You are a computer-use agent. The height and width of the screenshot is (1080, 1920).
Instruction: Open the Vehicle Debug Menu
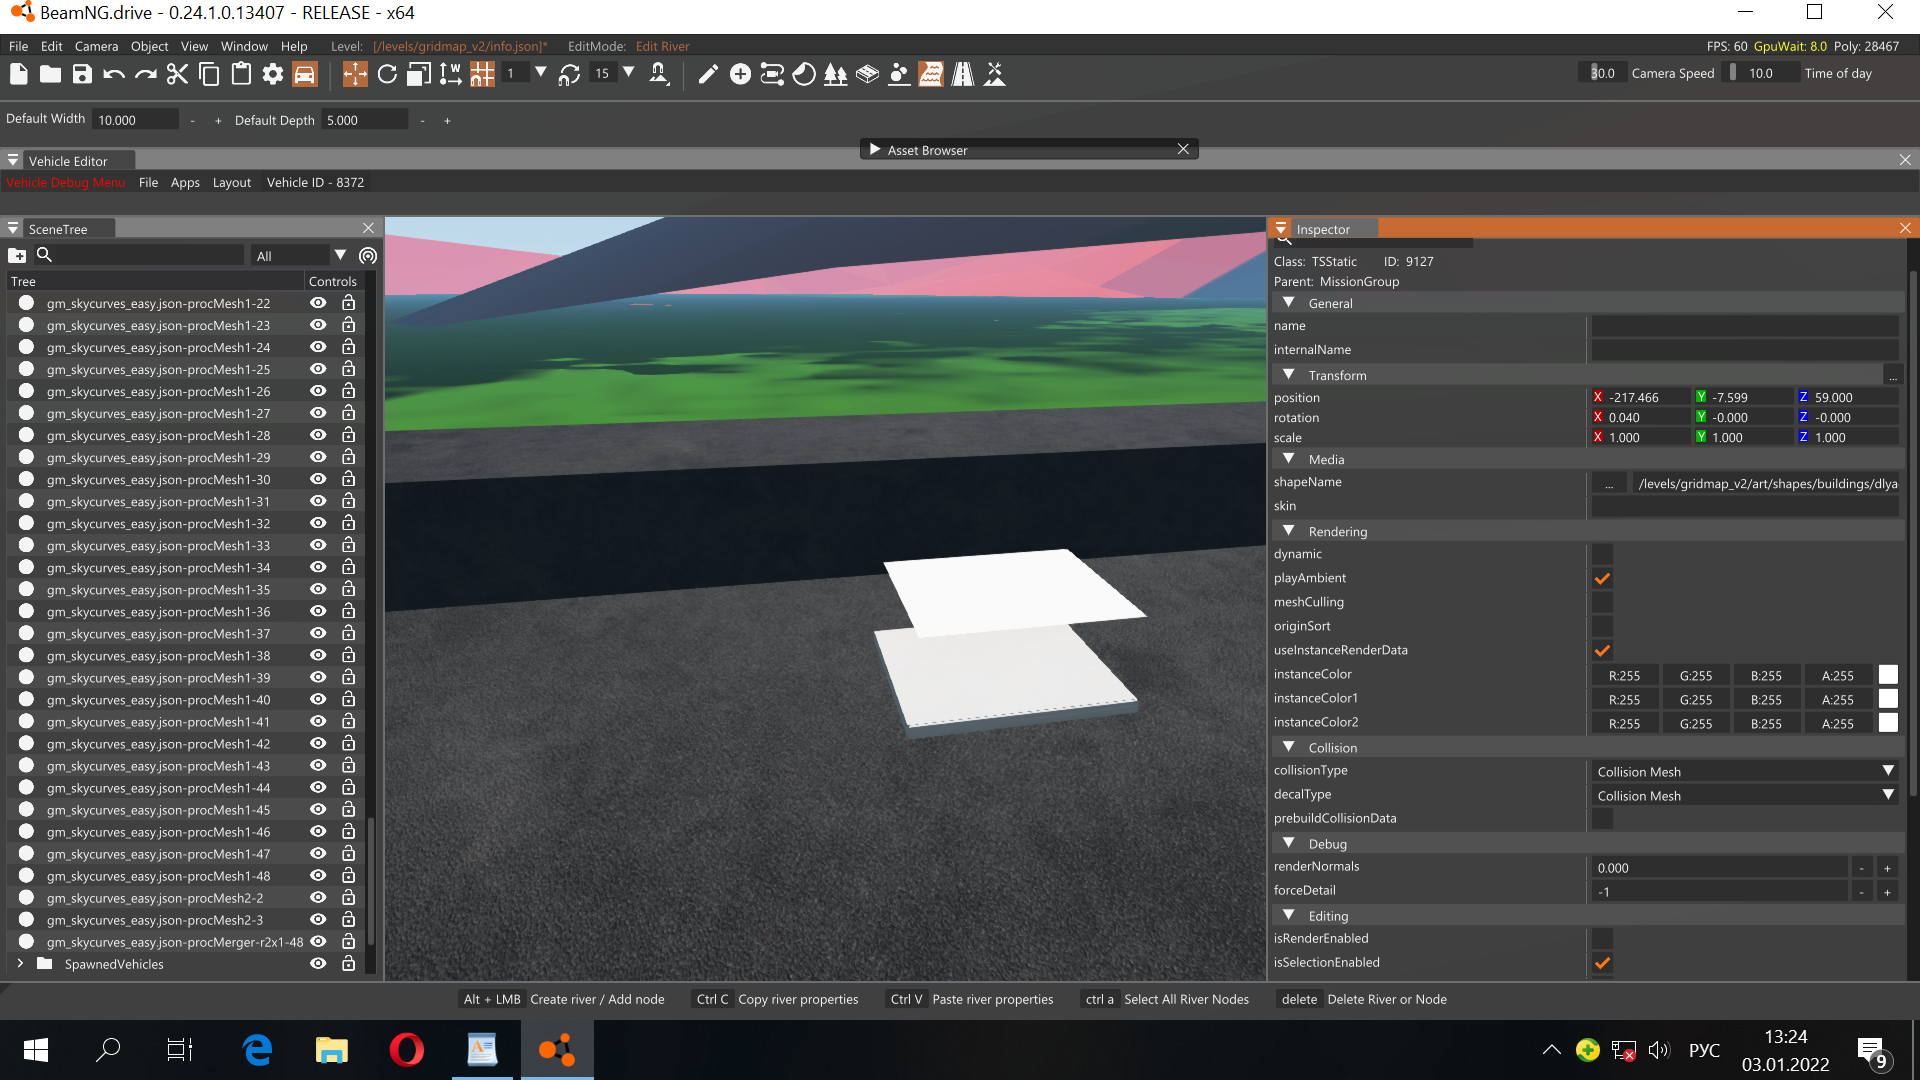[66, 183]
